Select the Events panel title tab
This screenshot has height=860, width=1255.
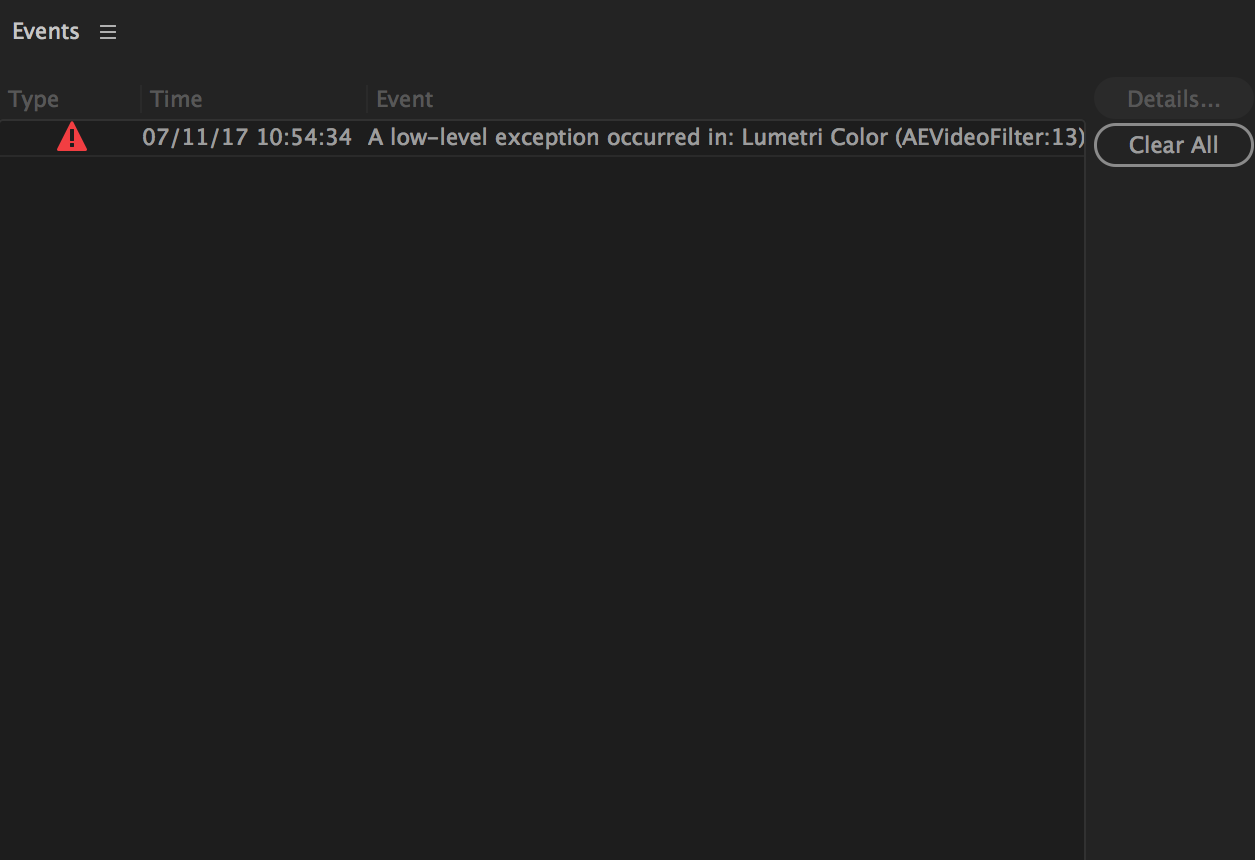coord(46,32)
